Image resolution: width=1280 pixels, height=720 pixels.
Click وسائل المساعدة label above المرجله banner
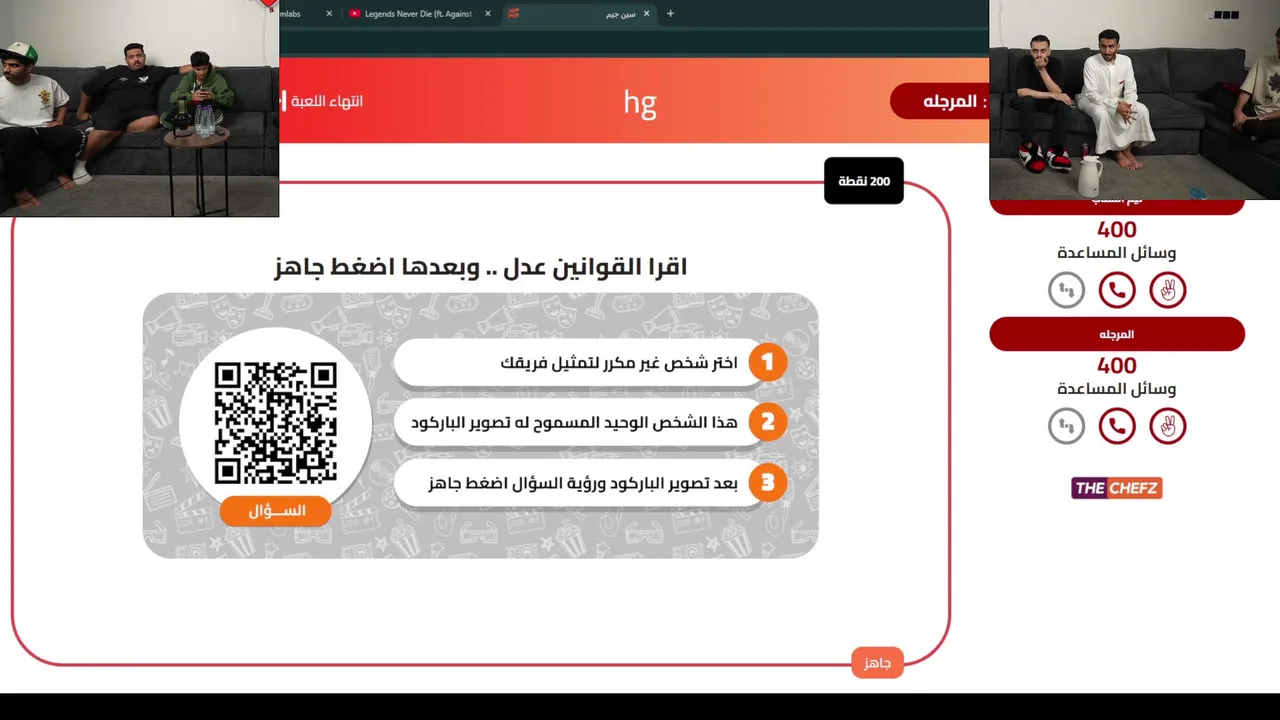1117,253
